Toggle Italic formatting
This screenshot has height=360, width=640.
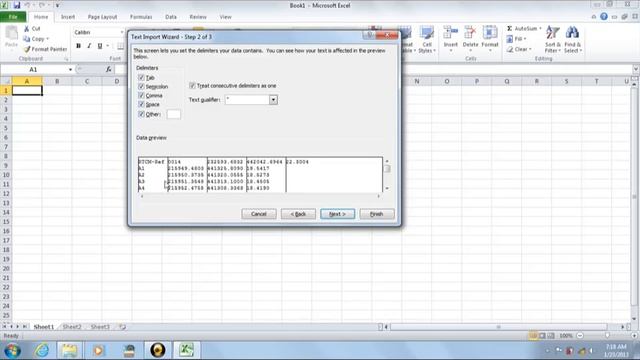point(89,46)
